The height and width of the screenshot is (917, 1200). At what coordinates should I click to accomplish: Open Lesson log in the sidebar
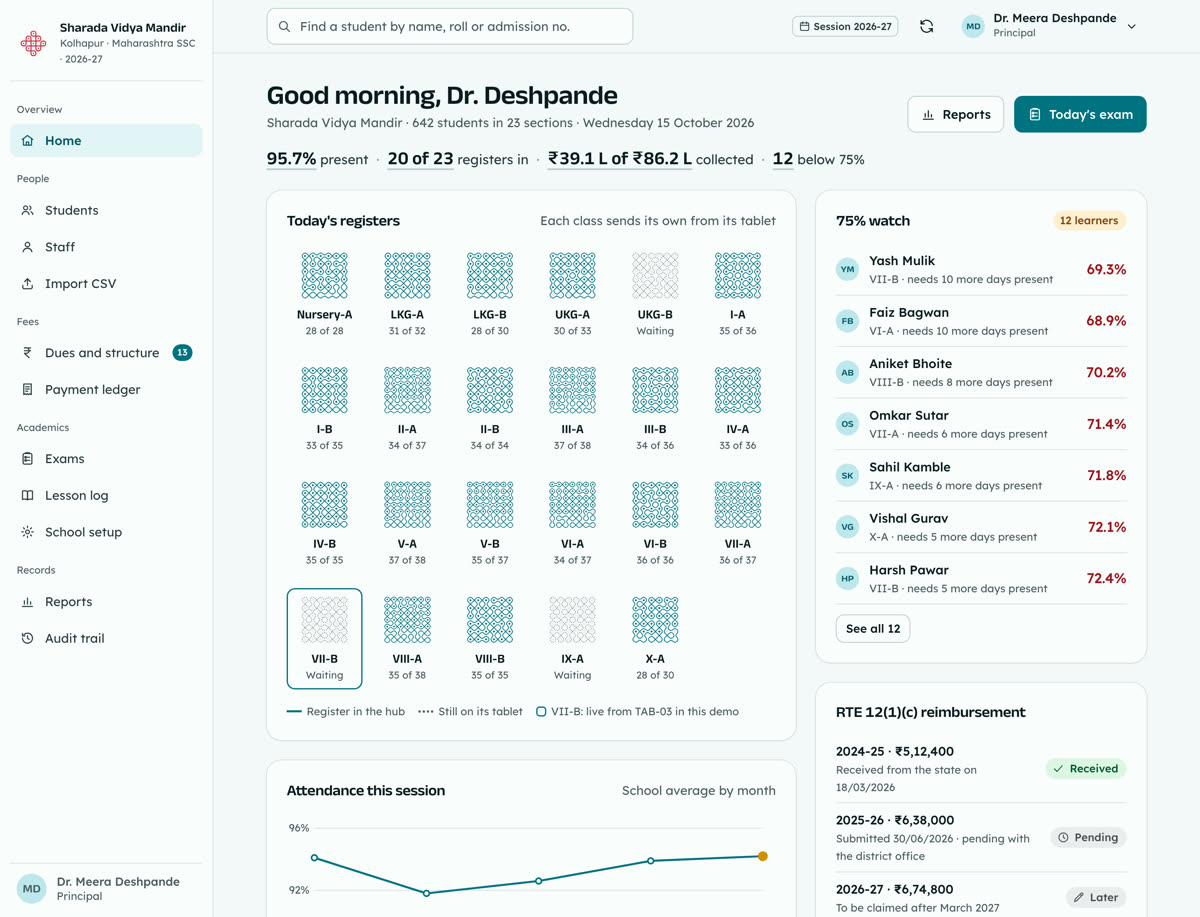[106, 496]
